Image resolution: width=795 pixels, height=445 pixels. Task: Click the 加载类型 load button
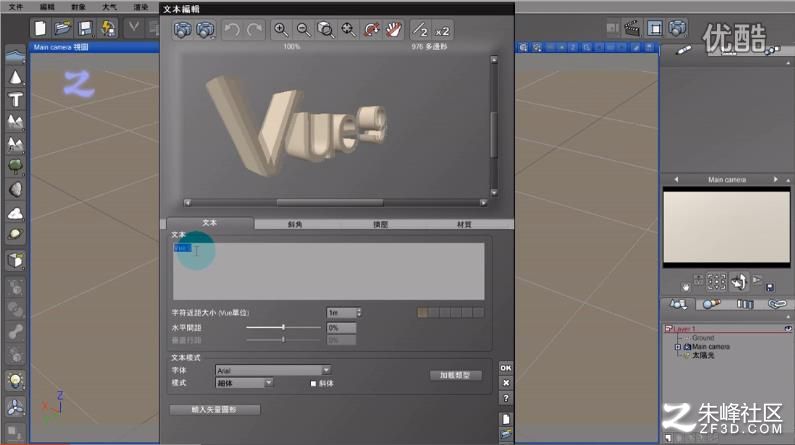click(x=455, y=375)
